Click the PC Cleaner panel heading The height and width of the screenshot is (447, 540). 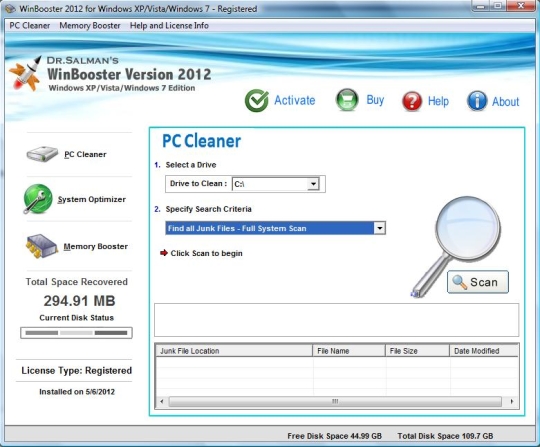click(201, 141)
